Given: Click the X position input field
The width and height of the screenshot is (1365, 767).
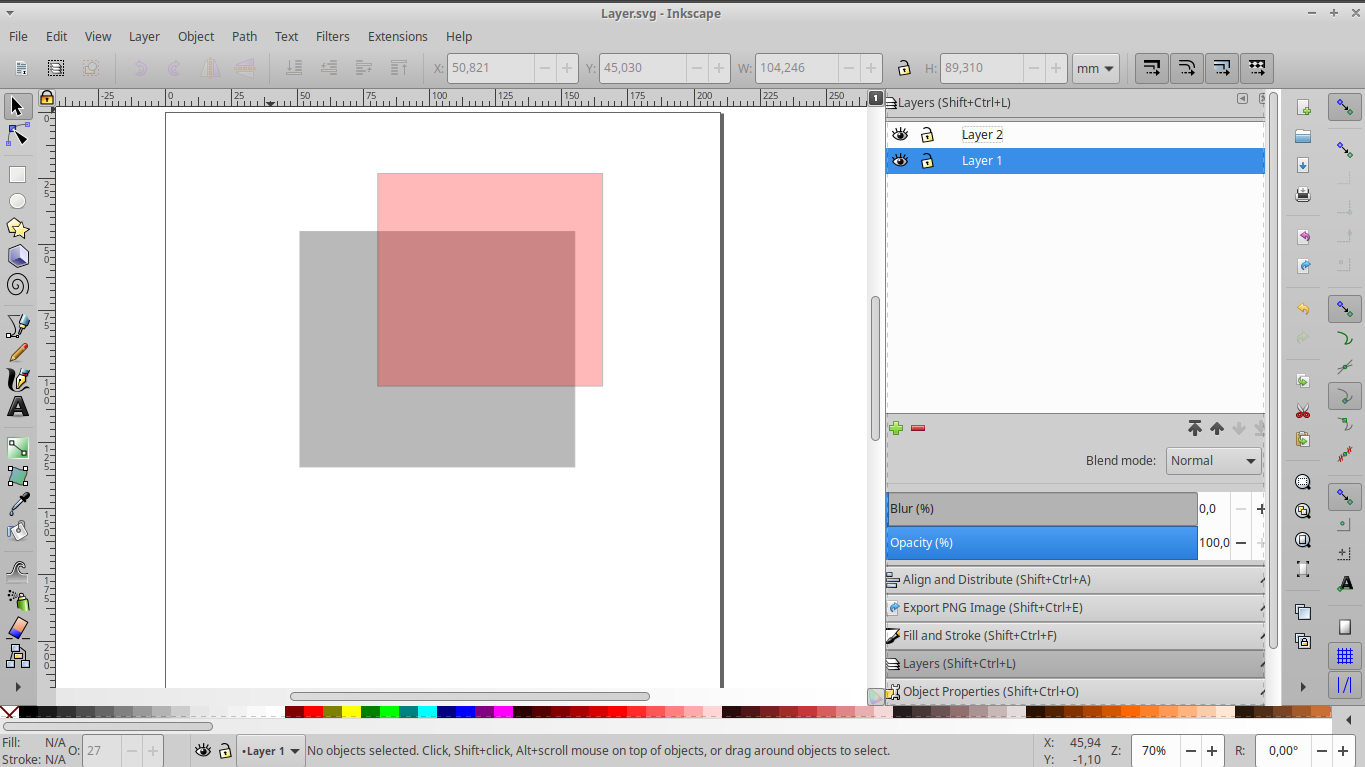Looking at the screenshot, I should coord(490,69).
